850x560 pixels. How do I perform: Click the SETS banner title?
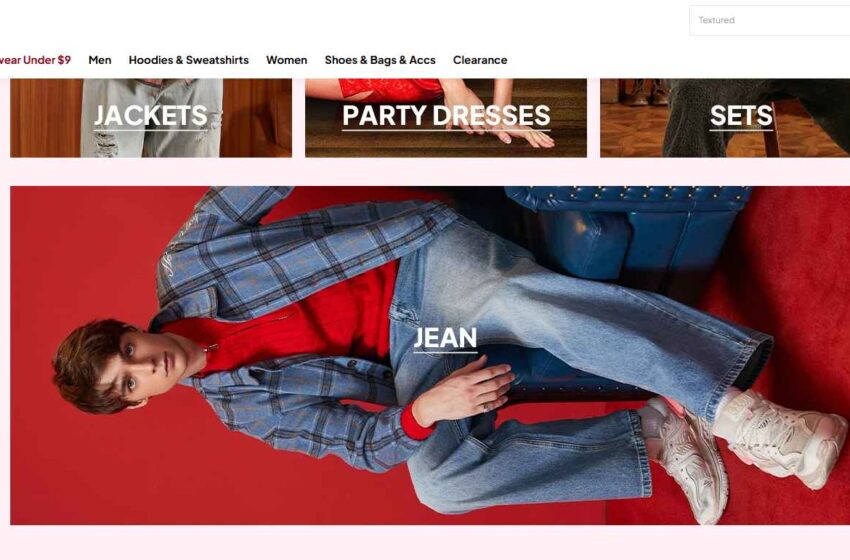[x=741, y=115]
